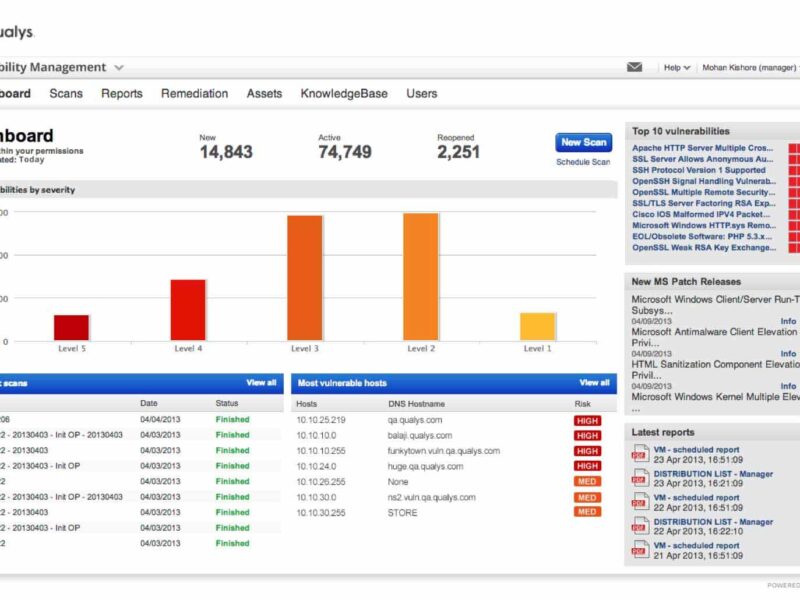Click the Active count 74,749
800x600 pixels.
tap(345, 152)
